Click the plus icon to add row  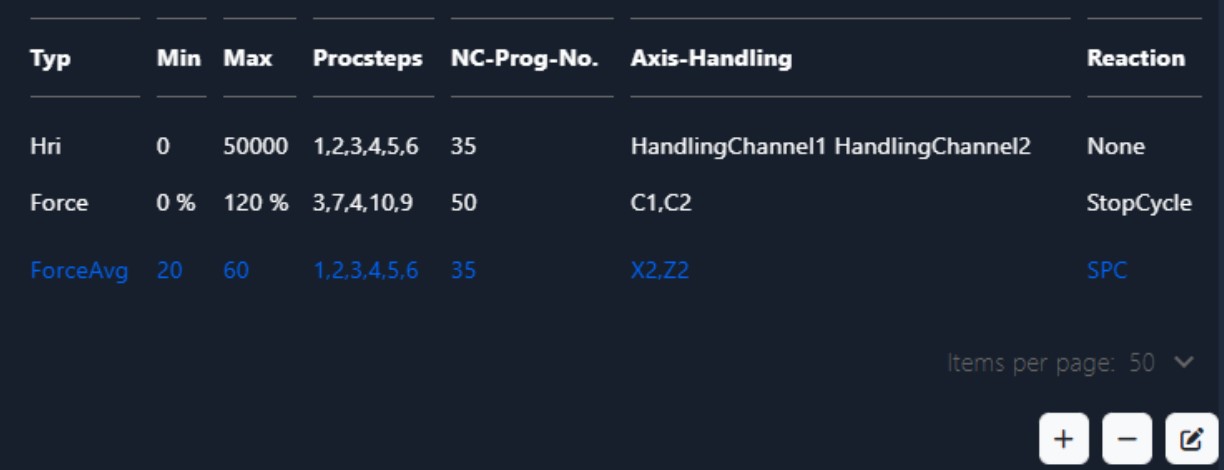click(x=1064, y=438)
